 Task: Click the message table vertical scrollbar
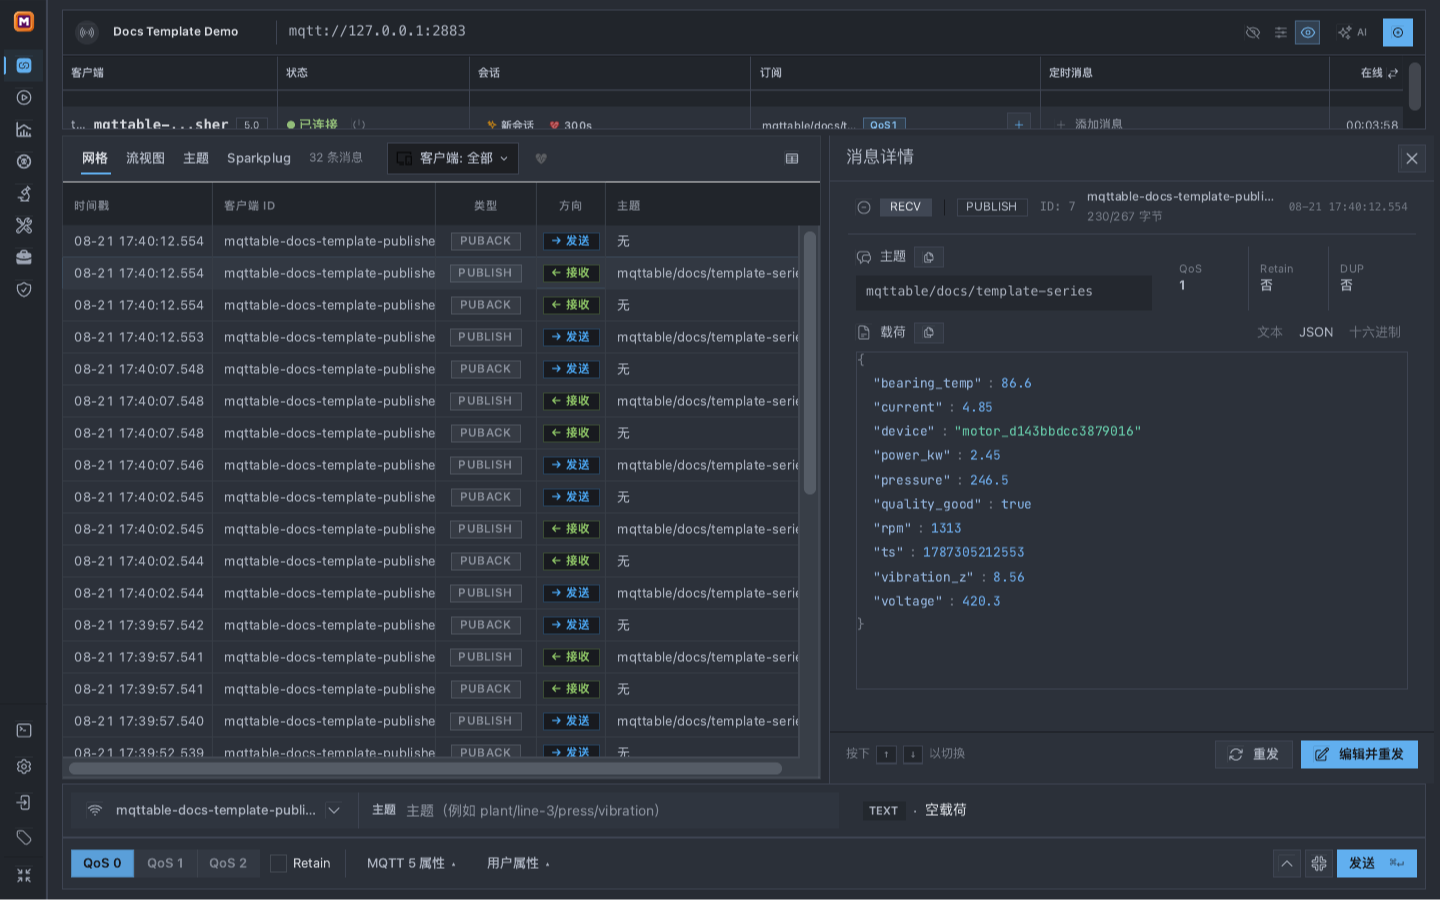[x=810, y=363]
